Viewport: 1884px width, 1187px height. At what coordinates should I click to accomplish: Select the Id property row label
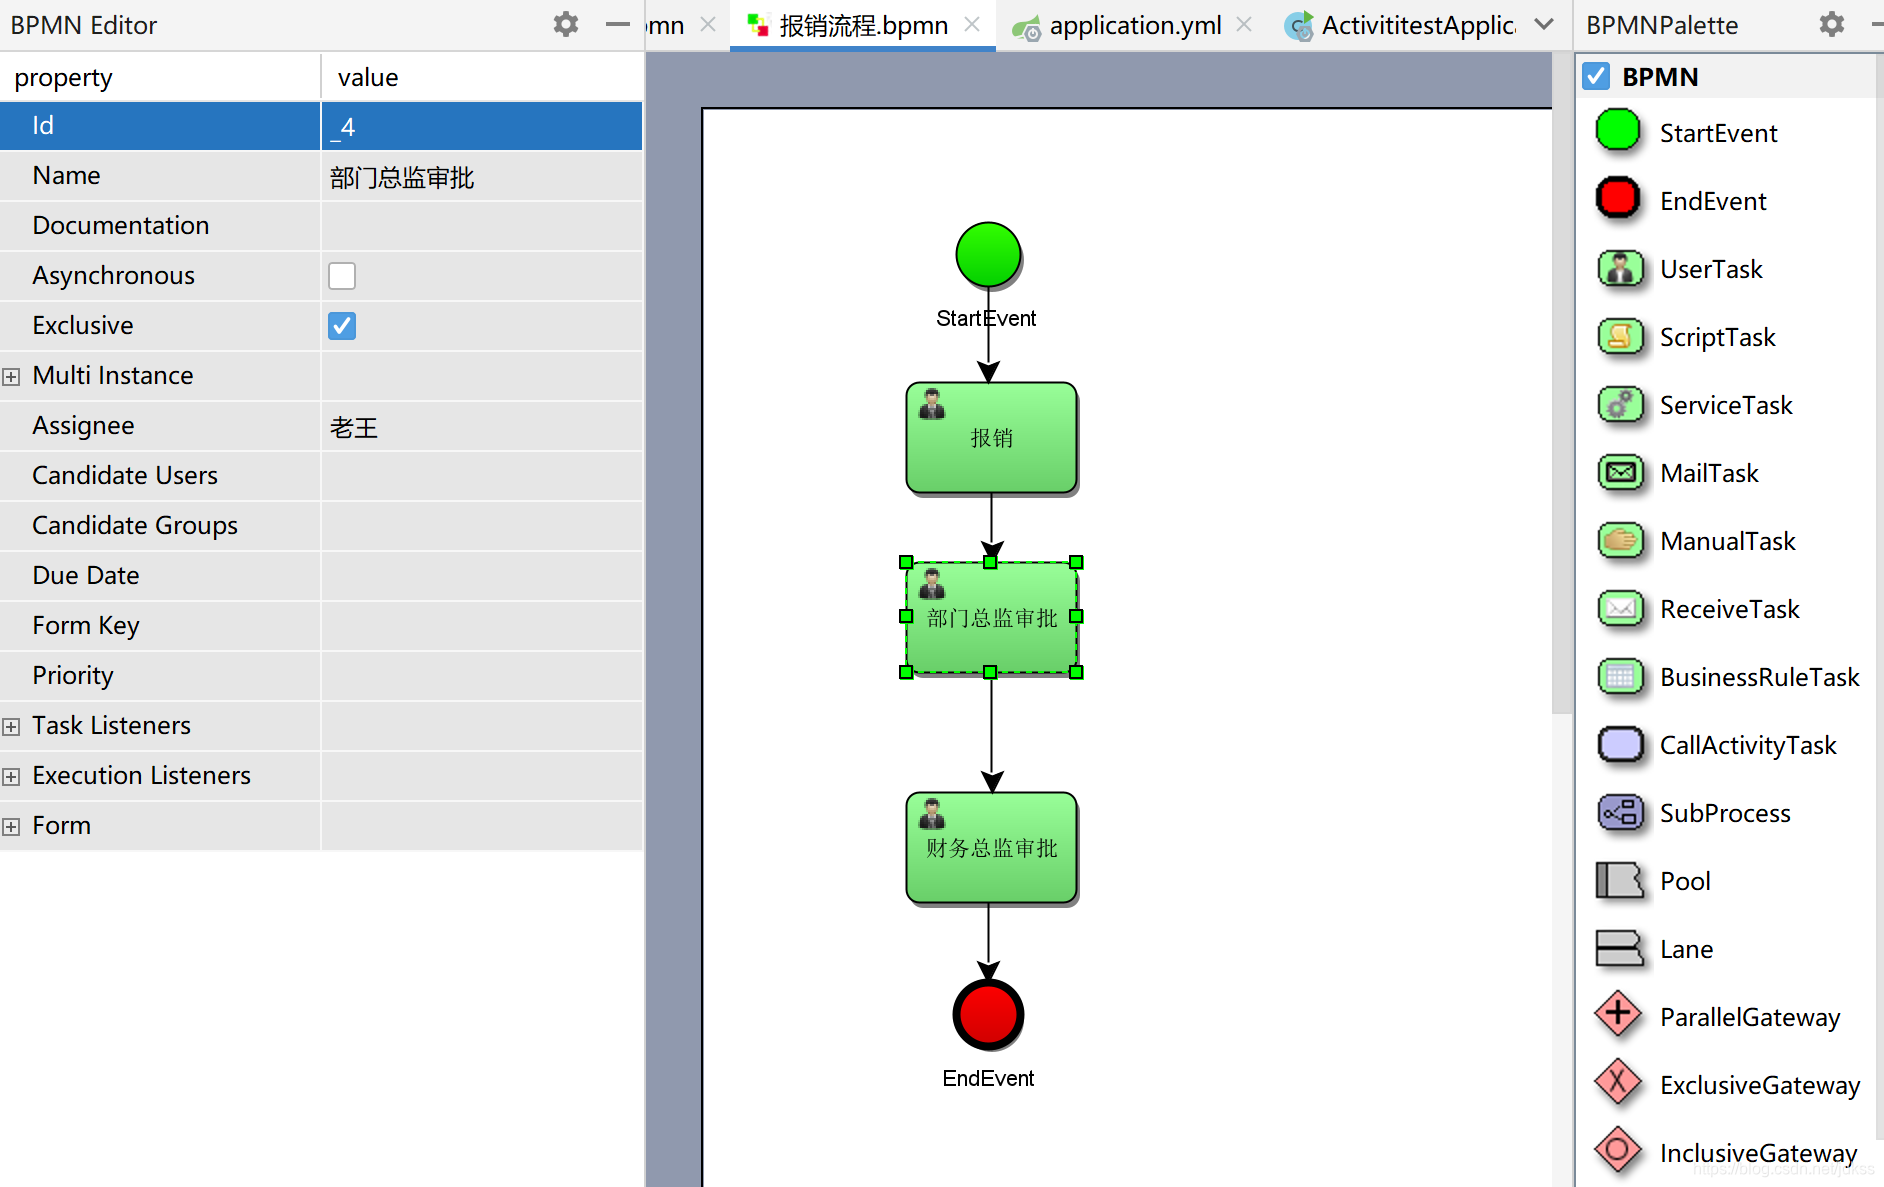pos(43,126)
